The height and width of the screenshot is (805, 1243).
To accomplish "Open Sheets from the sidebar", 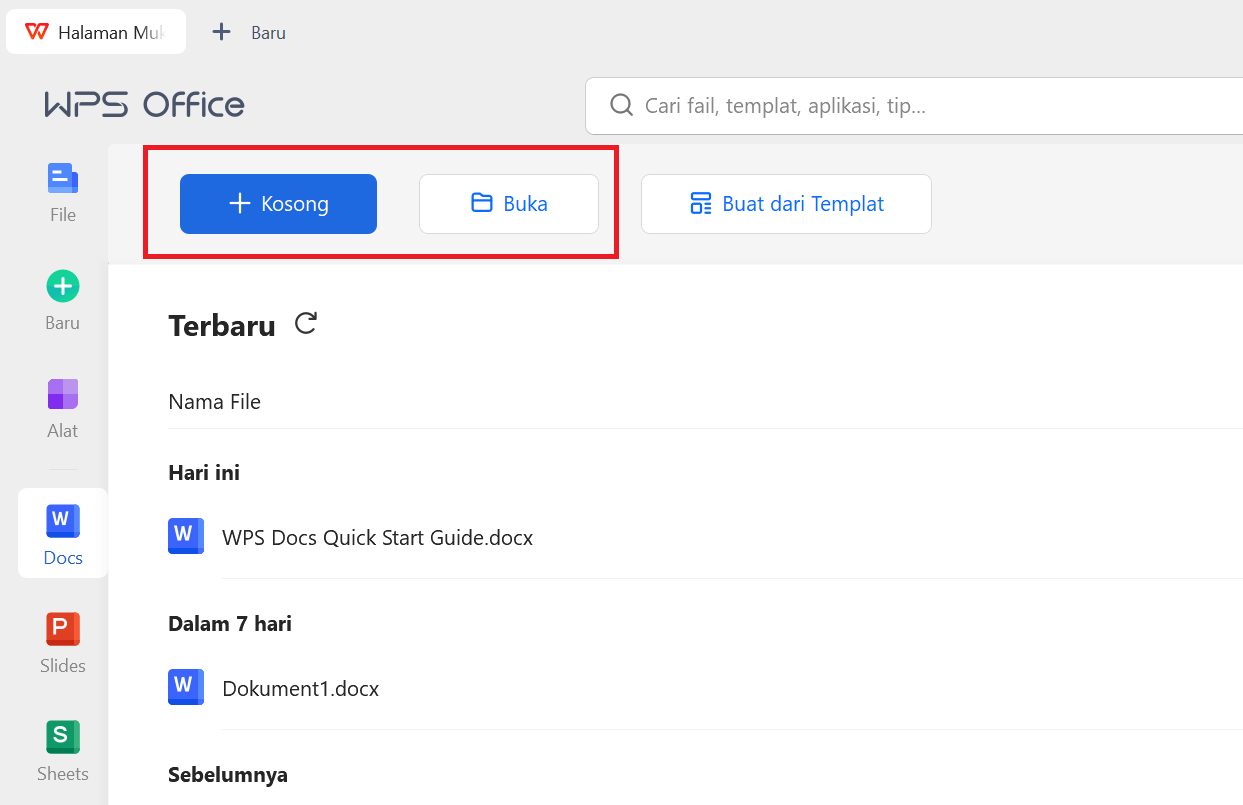I will click(x=62, y=749).
